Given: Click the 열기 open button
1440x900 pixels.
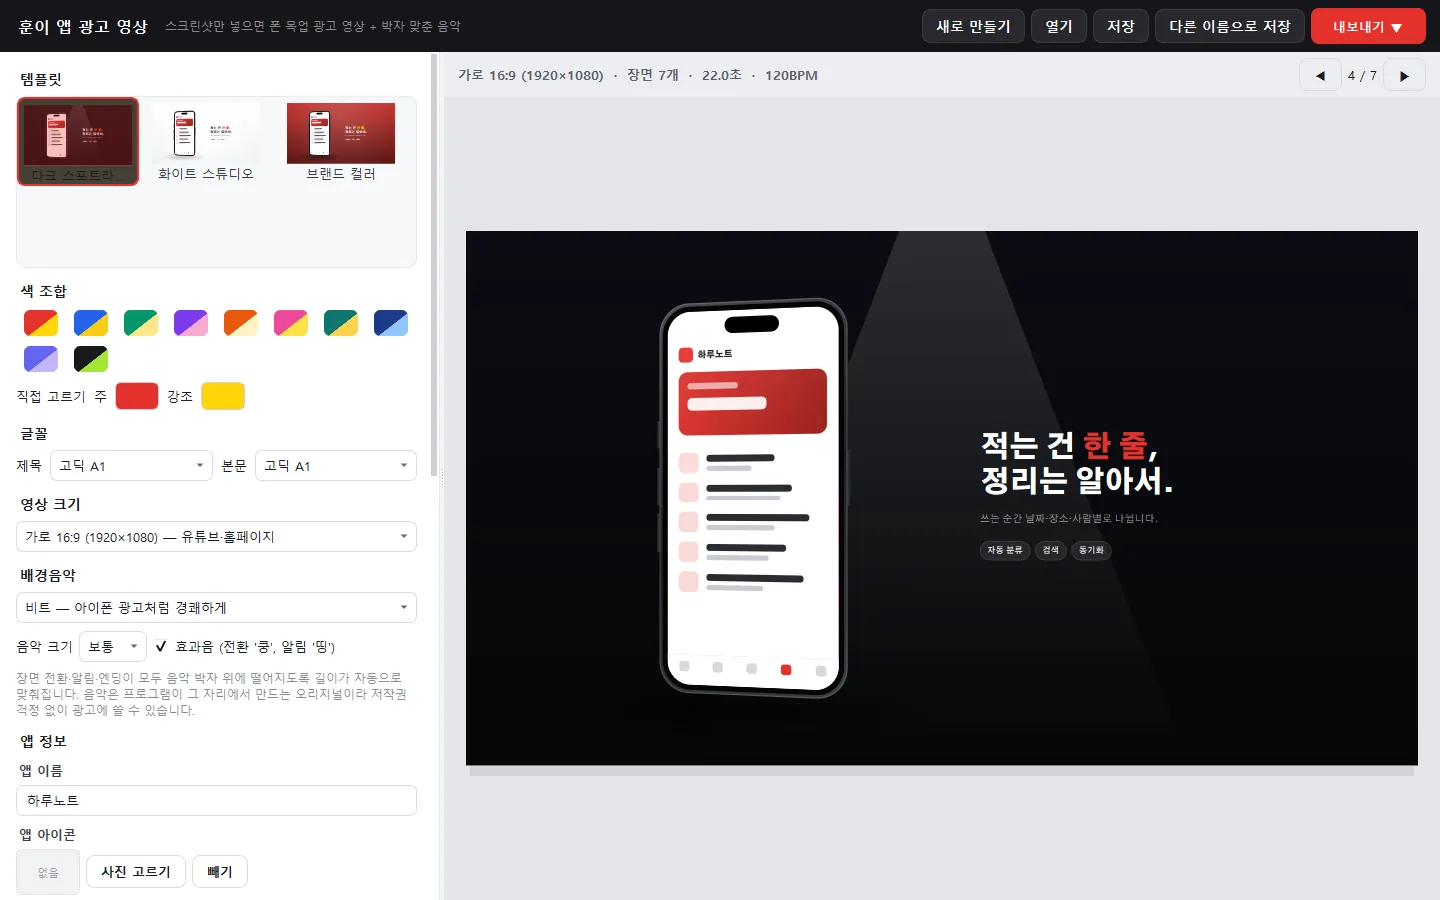Looking at the screenshot, I should pos(1059,26).
